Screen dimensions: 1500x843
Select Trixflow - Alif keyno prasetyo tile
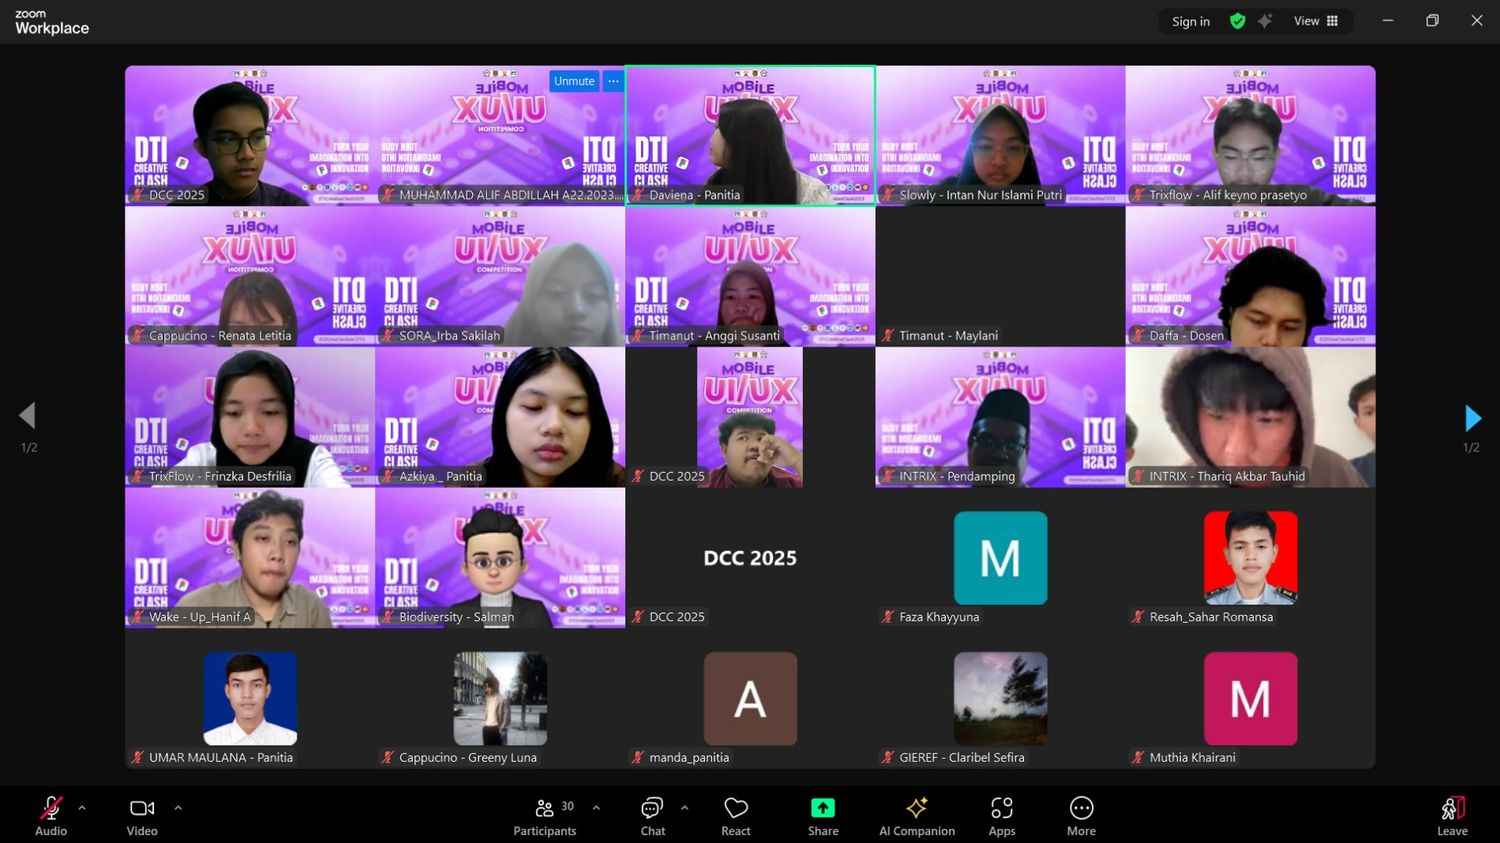(x=1250, y=135)
